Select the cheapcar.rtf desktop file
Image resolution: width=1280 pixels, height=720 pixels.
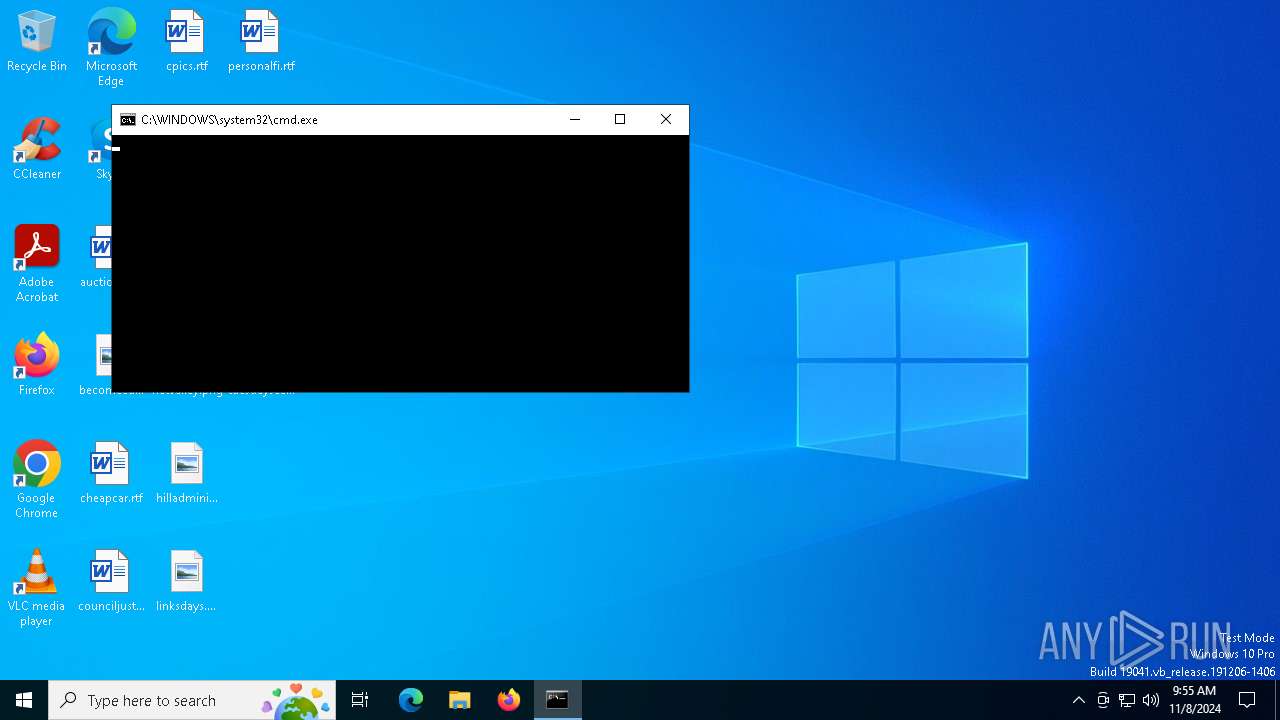(x=111, y=473)
